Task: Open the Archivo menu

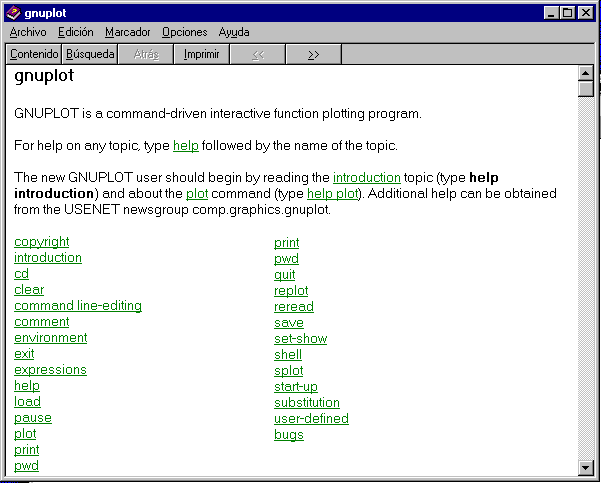Action: [x=28, y=32]
